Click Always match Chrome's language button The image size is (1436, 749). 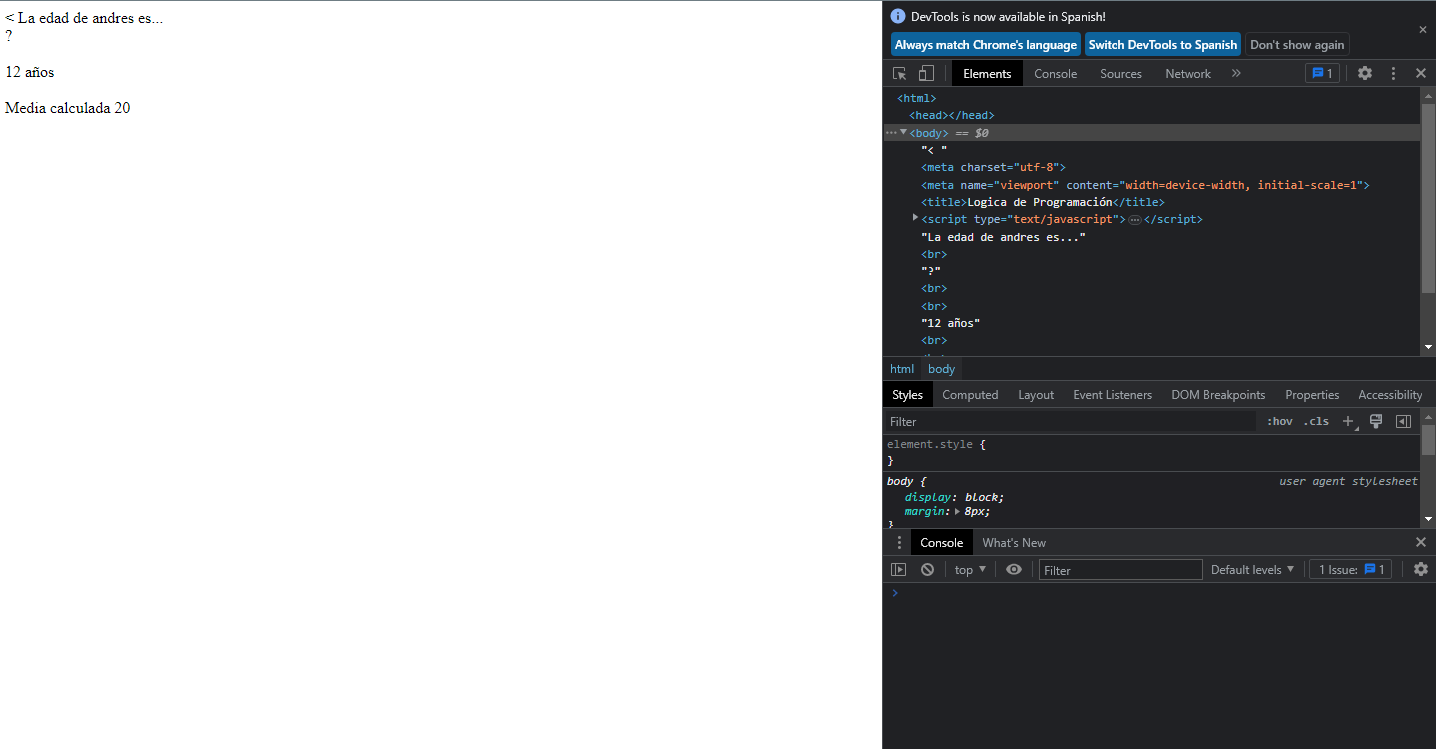coord(986,44)
